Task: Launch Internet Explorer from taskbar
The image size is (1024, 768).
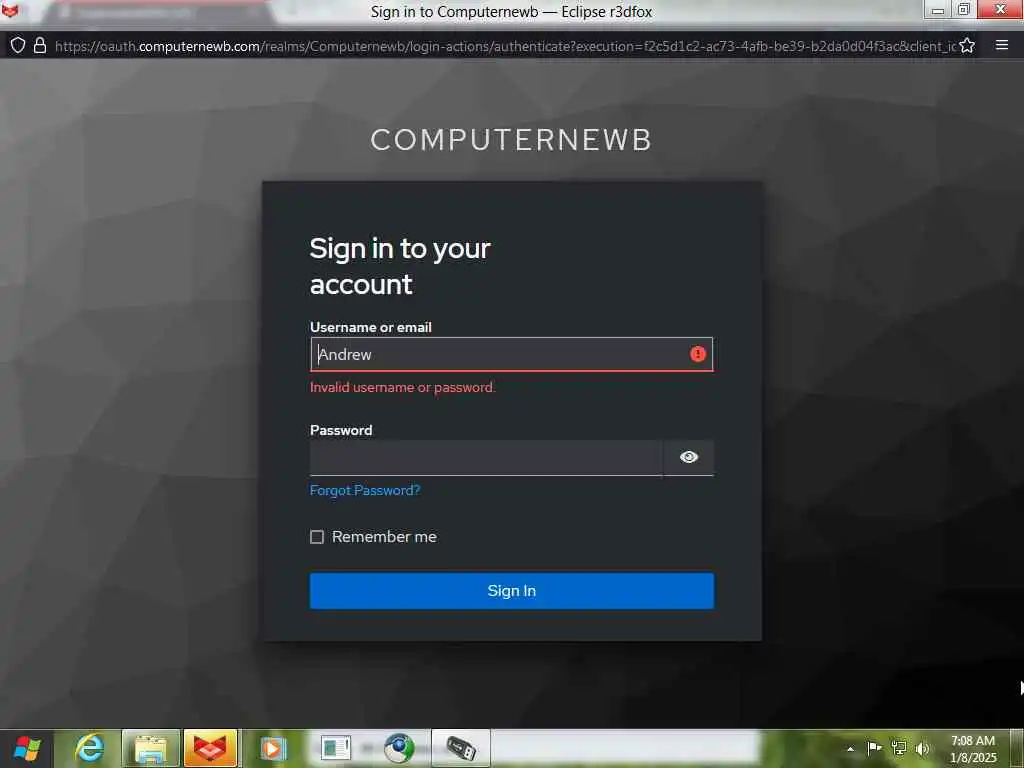Action: [89, 748]
